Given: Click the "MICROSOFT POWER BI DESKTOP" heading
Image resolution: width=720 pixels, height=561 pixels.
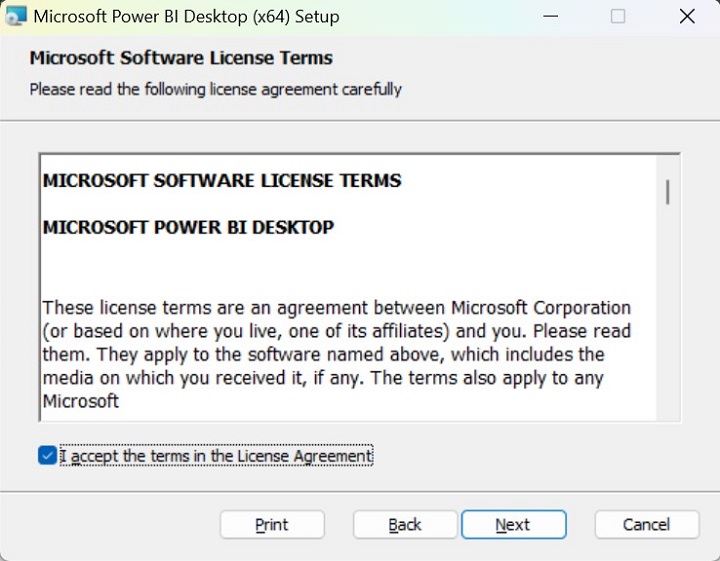Looking at the screenshot, I should click(x=188, y=227).
